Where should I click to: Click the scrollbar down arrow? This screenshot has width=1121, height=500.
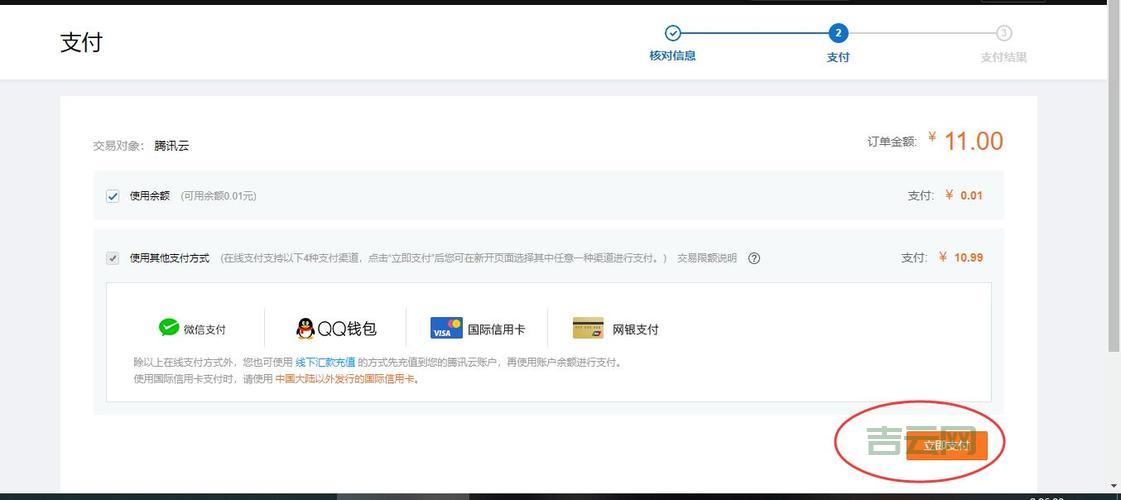[1114, 484]
